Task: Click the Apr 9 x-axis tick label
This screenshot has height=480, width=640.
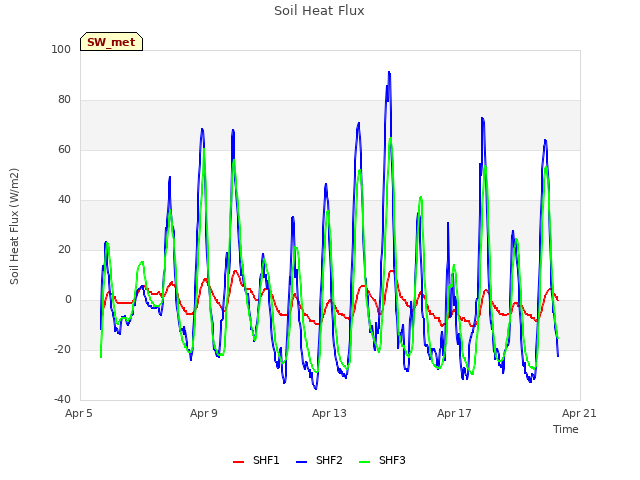Action: click(204, 413)
